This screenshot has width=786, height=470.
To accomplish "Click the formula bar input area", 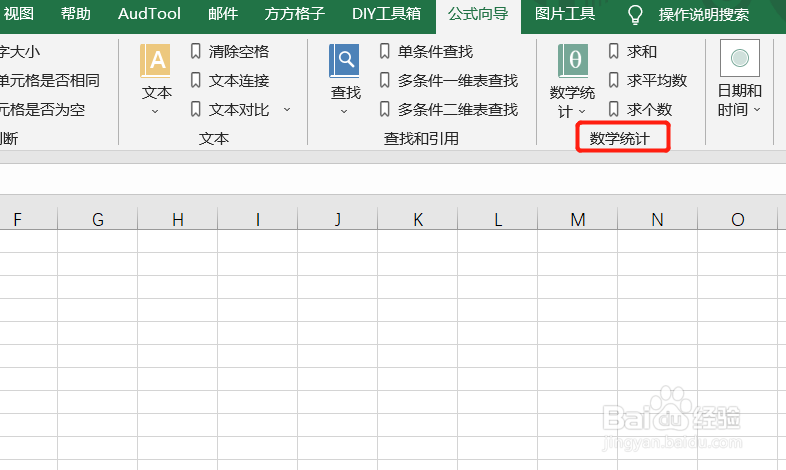I will pyautogui.click(x=393, y=179).
